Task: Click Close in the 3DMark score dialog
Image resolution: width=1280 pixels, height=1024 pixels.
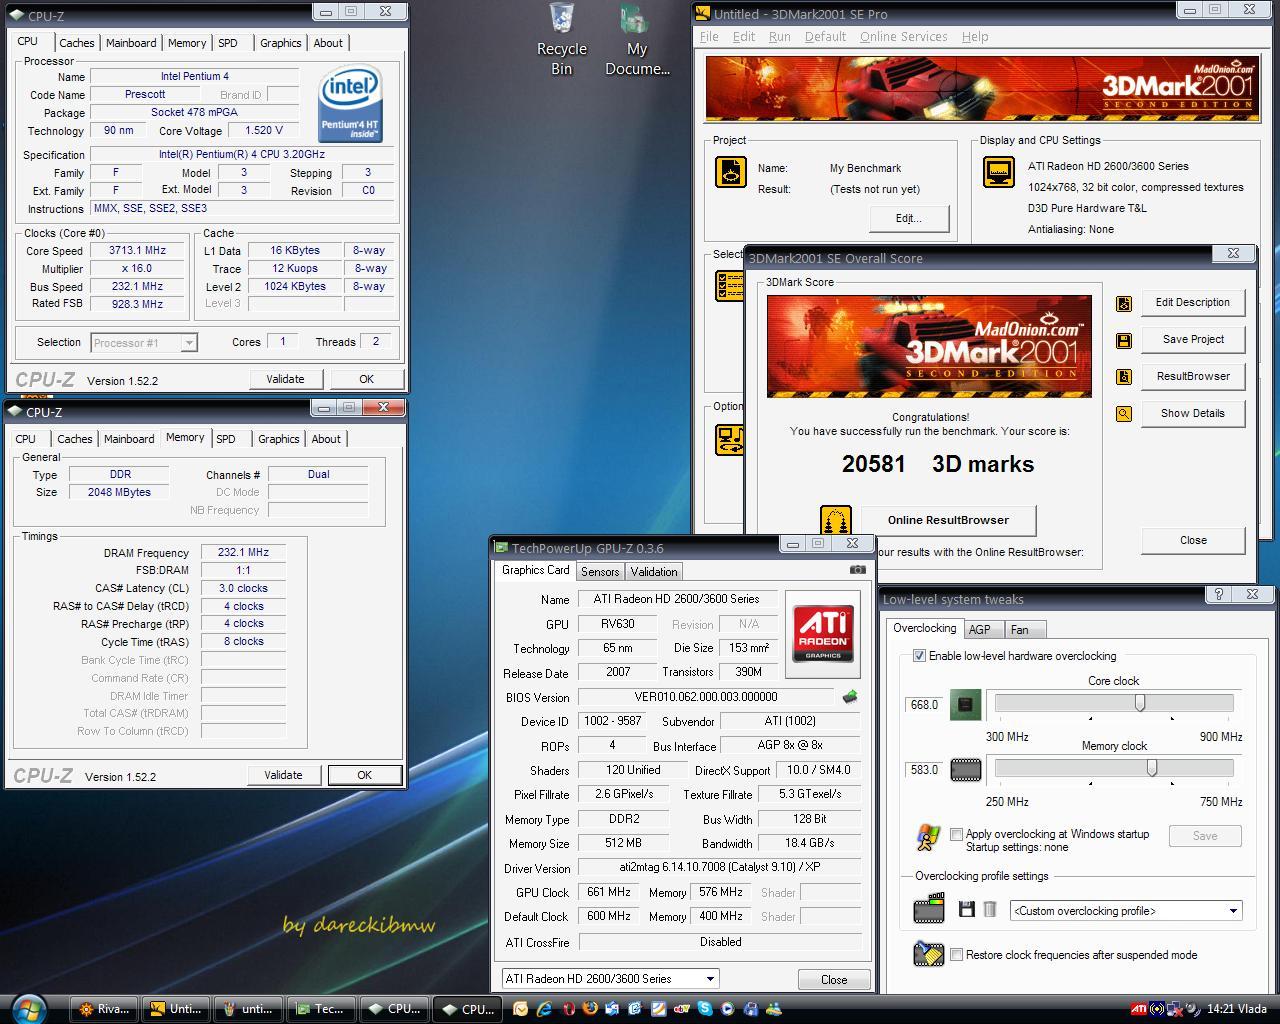Action: (1193, 540)
